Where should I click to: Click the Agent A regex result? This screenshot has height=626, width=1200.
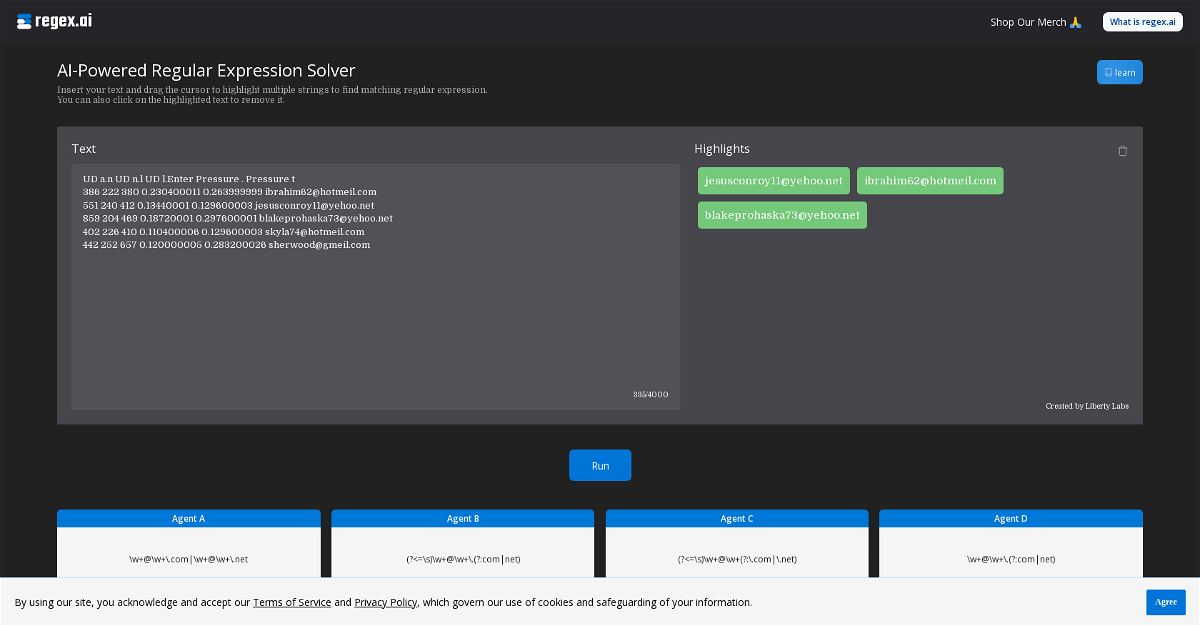tap(188, 559)
